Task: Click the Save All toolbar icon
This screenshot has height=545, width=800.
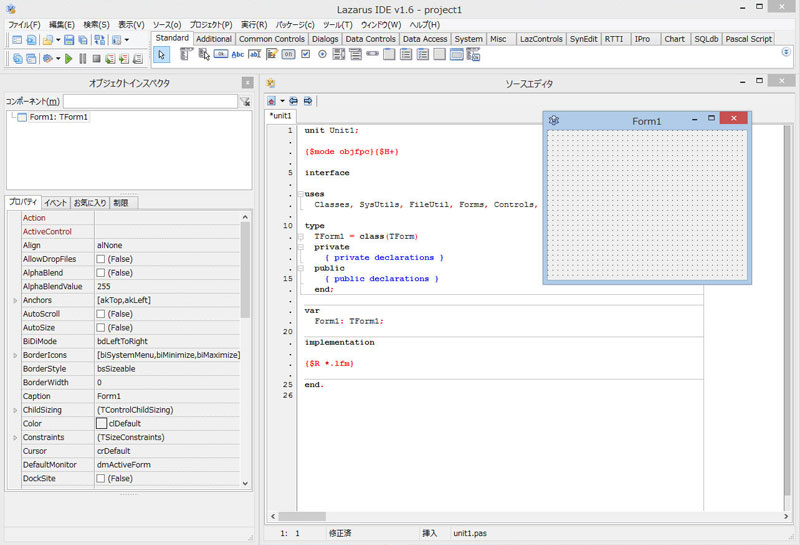Action: pos(83,40)
